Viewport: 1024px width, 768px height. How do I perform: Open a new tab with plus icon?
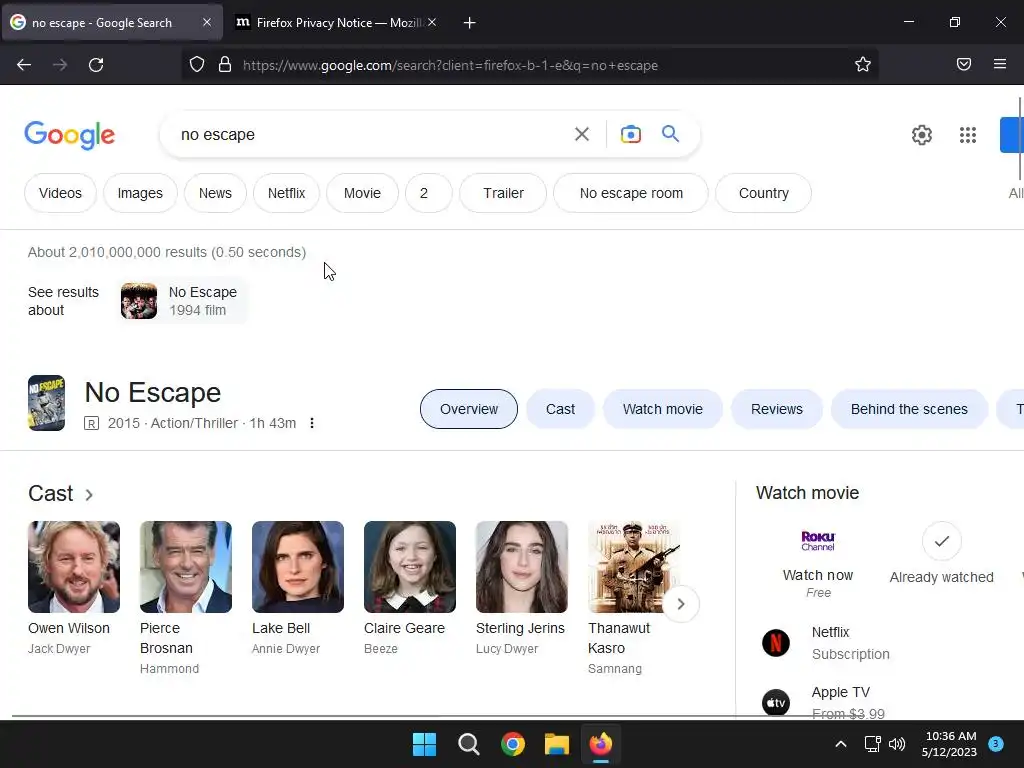(469, 23)
